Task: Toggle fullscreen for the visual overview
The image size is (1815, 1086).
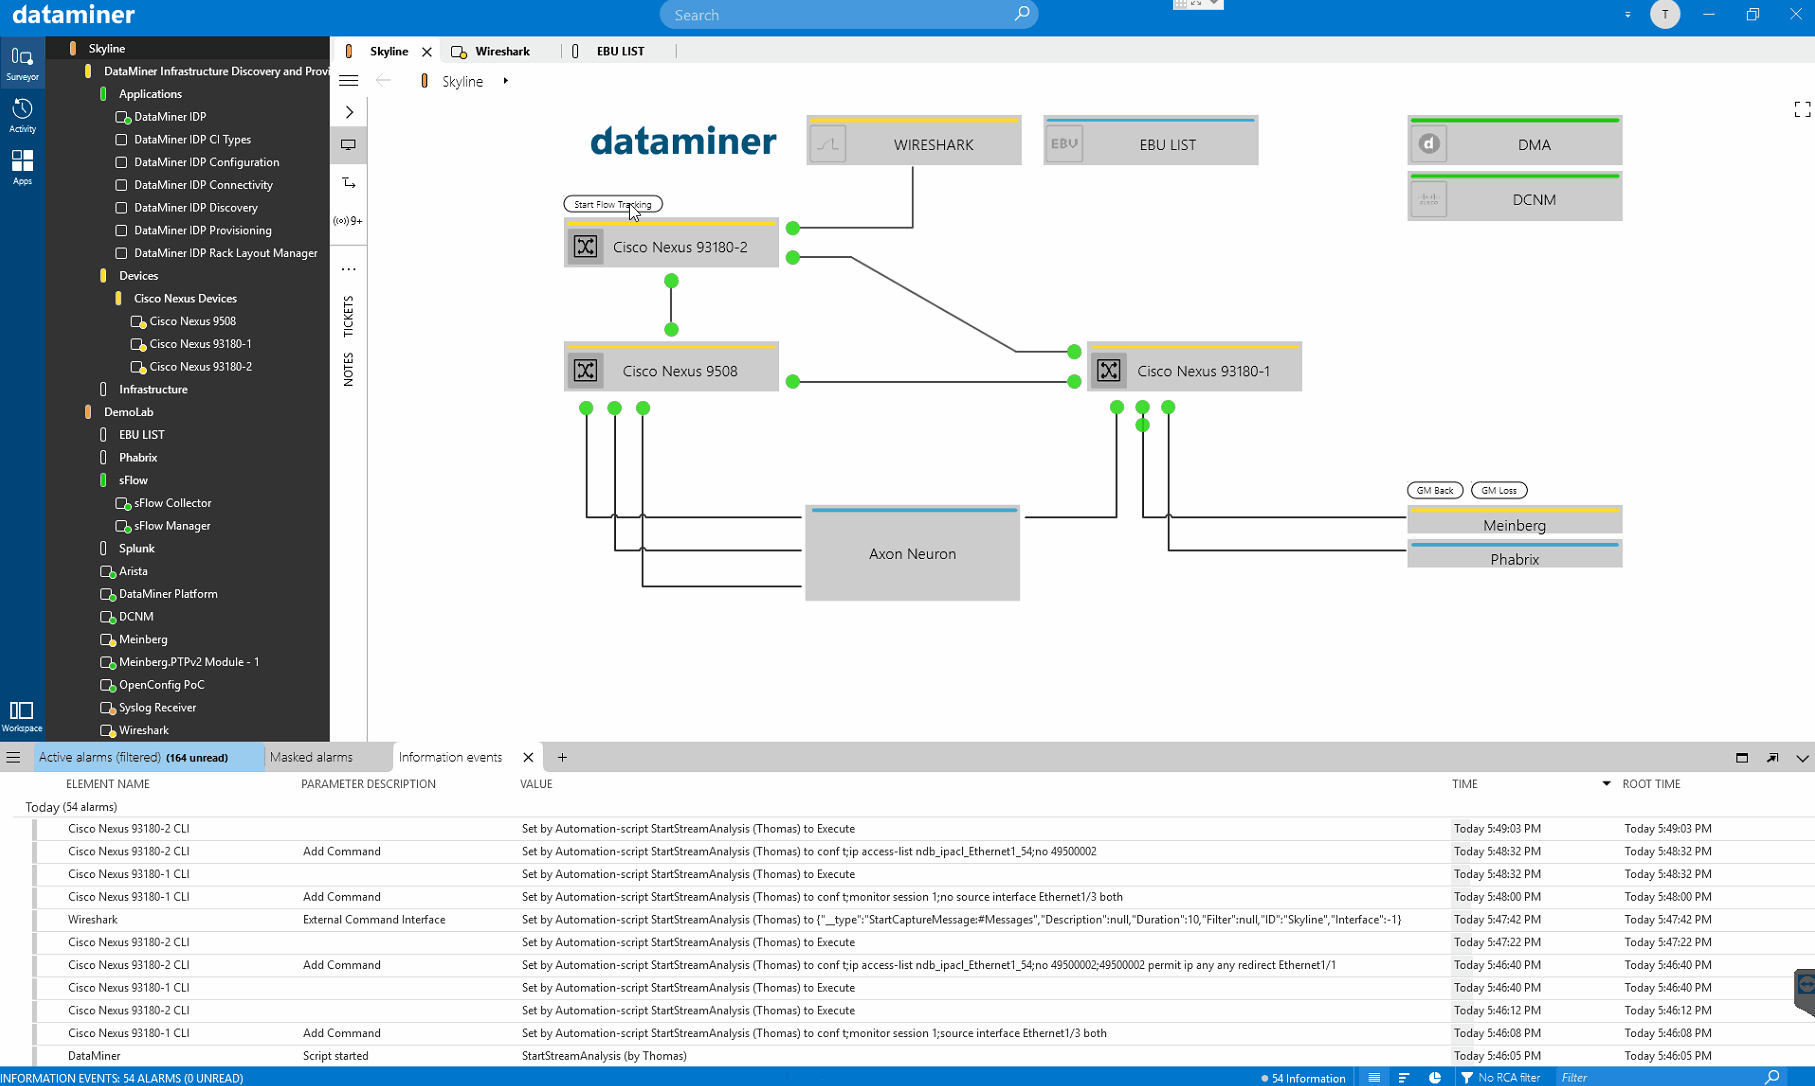Action: [1802, 110]
